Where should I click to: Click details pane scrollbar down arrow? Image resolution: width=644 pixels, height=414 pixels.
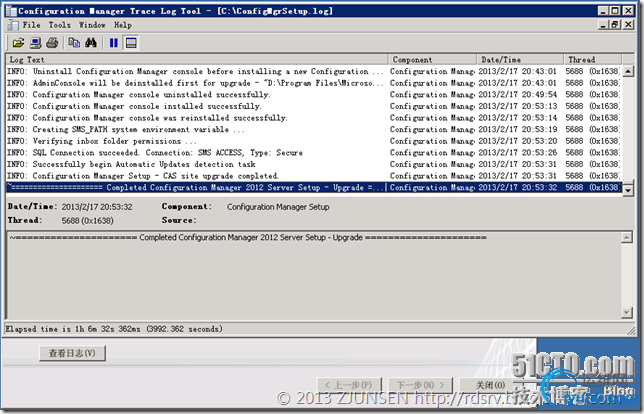pyautogui.click(x=626, y=312)
